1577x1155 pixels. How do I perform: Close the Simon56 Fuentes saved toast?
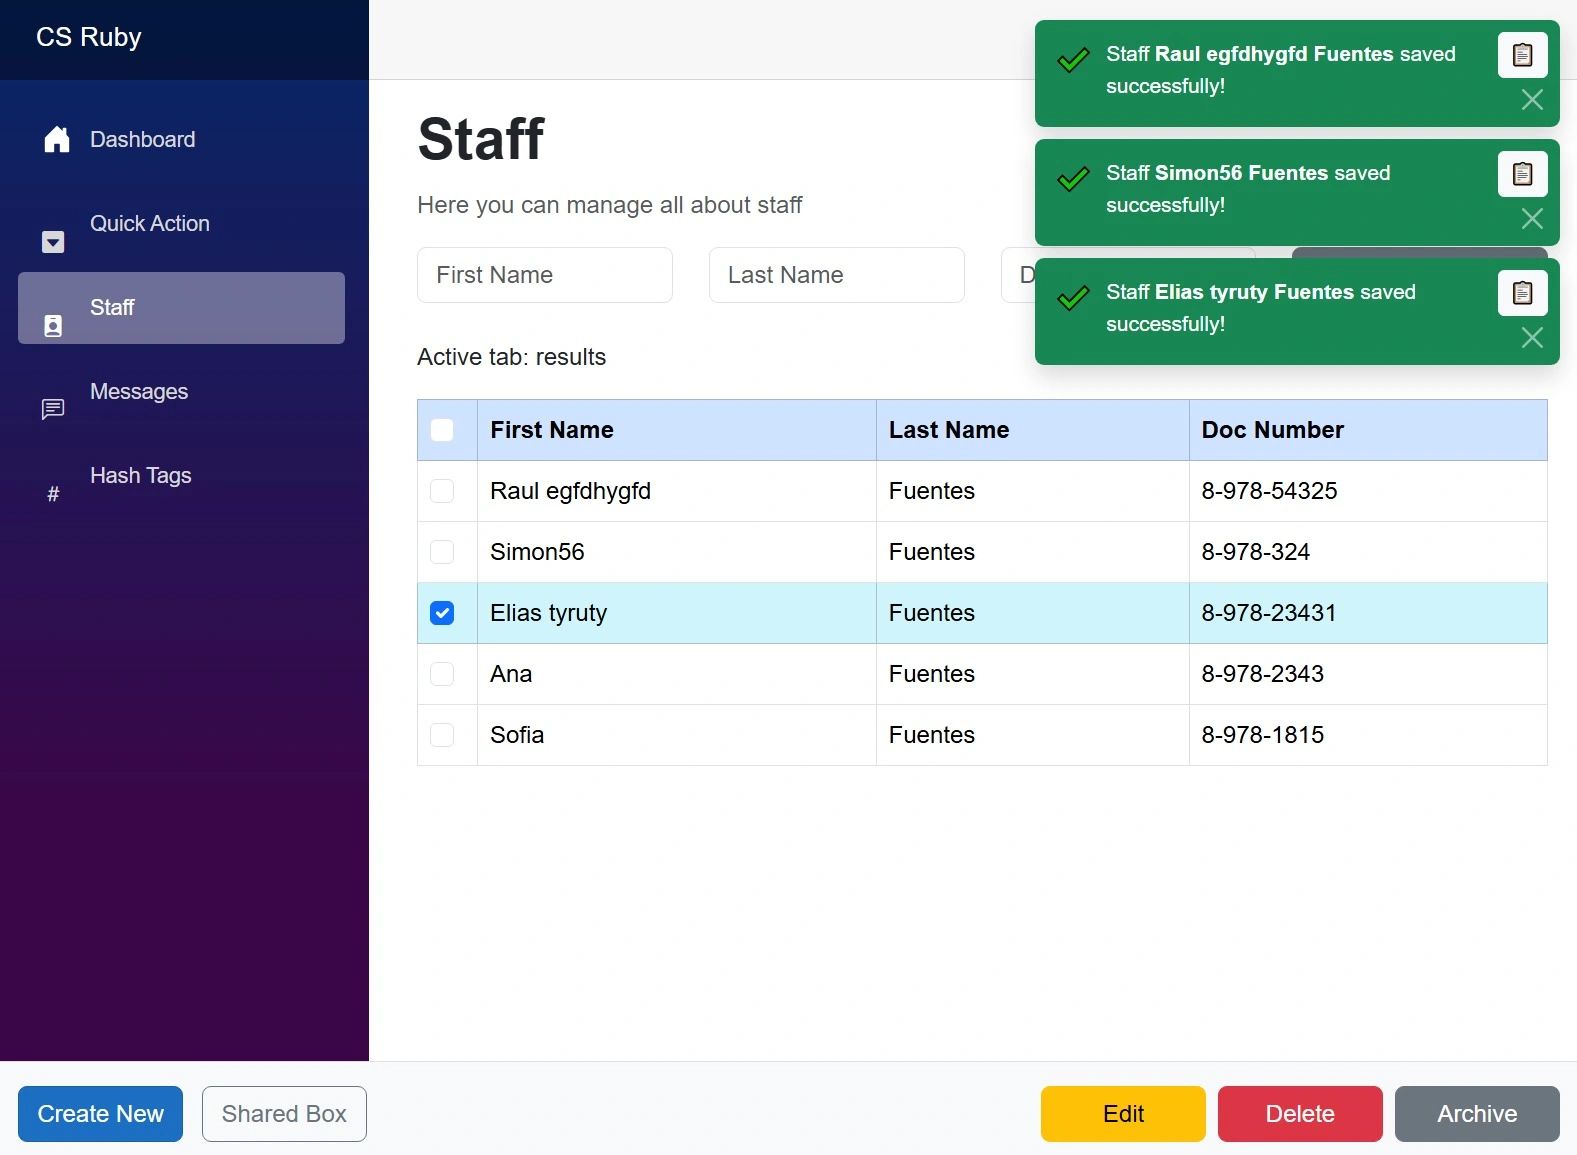coord(1532,219)
